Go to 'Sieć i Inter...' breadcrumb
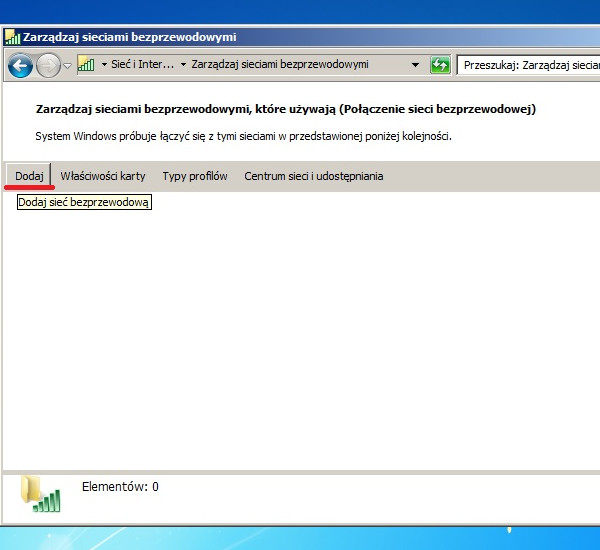 tap(142, 65)
